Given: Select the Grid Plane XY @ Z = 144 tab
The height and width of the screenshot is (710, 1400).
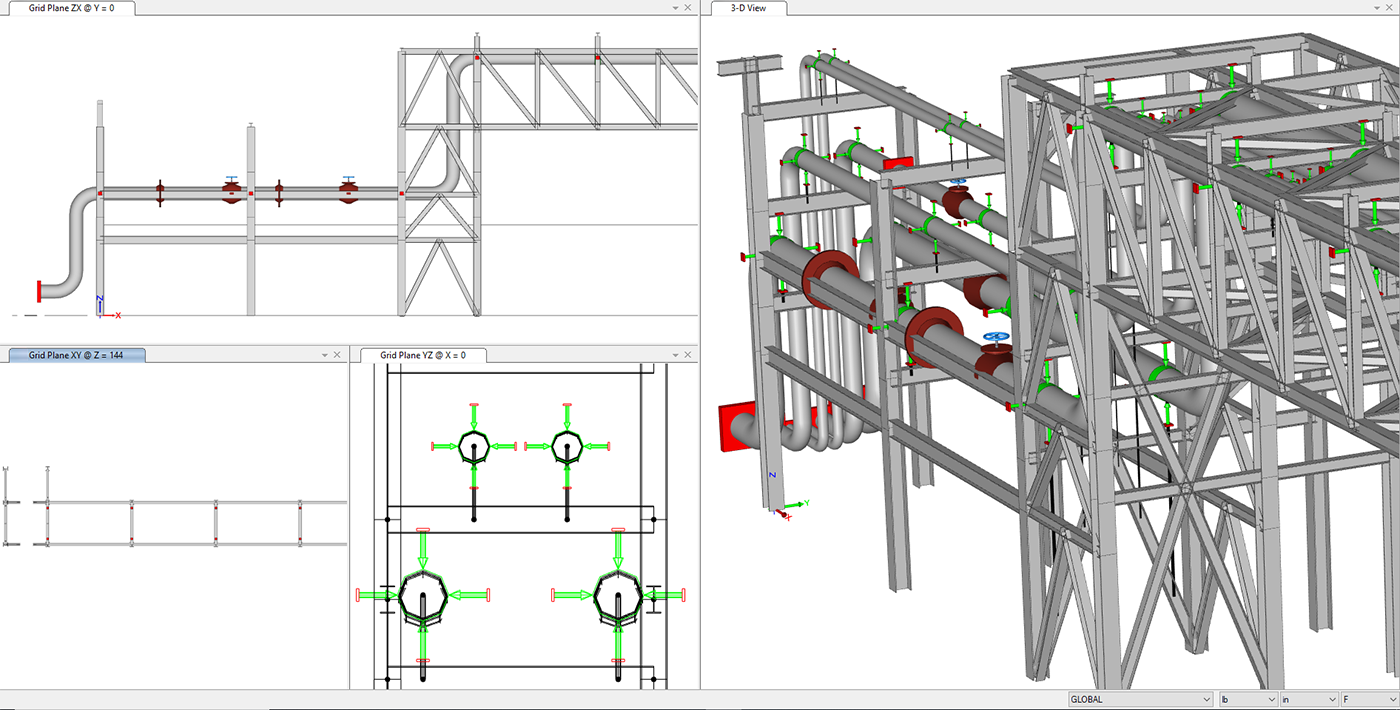Looking at the screenshot, I should click(75, 355).
